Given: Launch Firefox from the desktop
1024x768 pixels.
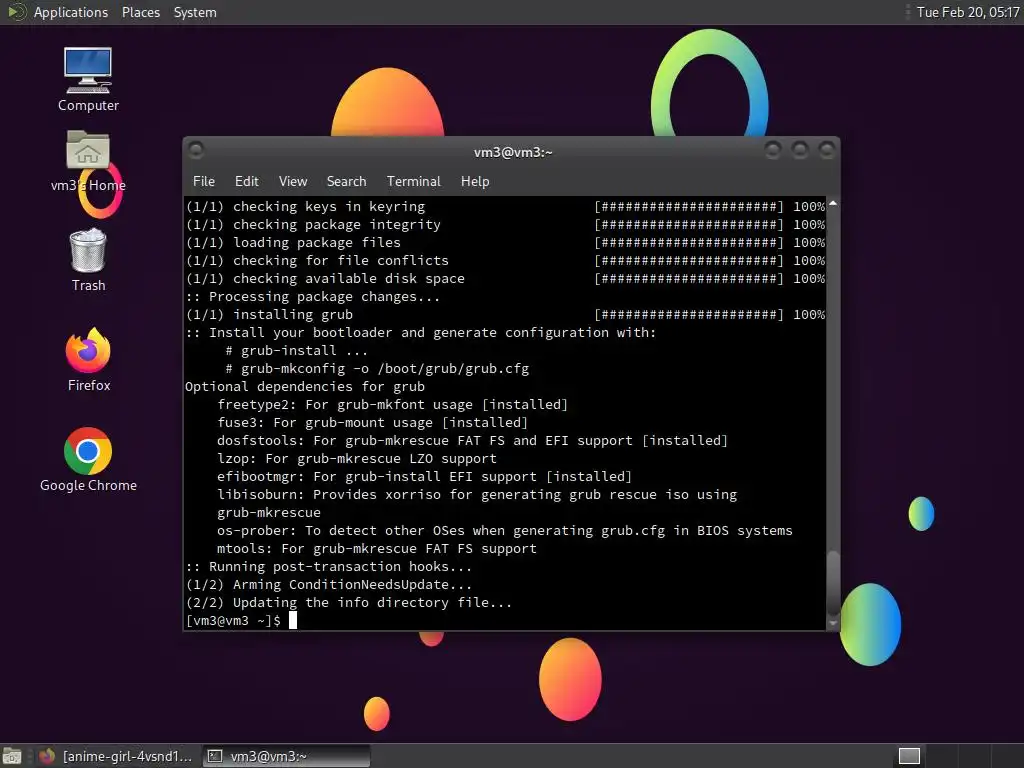Looking at the screenshot, I should 88,360.
